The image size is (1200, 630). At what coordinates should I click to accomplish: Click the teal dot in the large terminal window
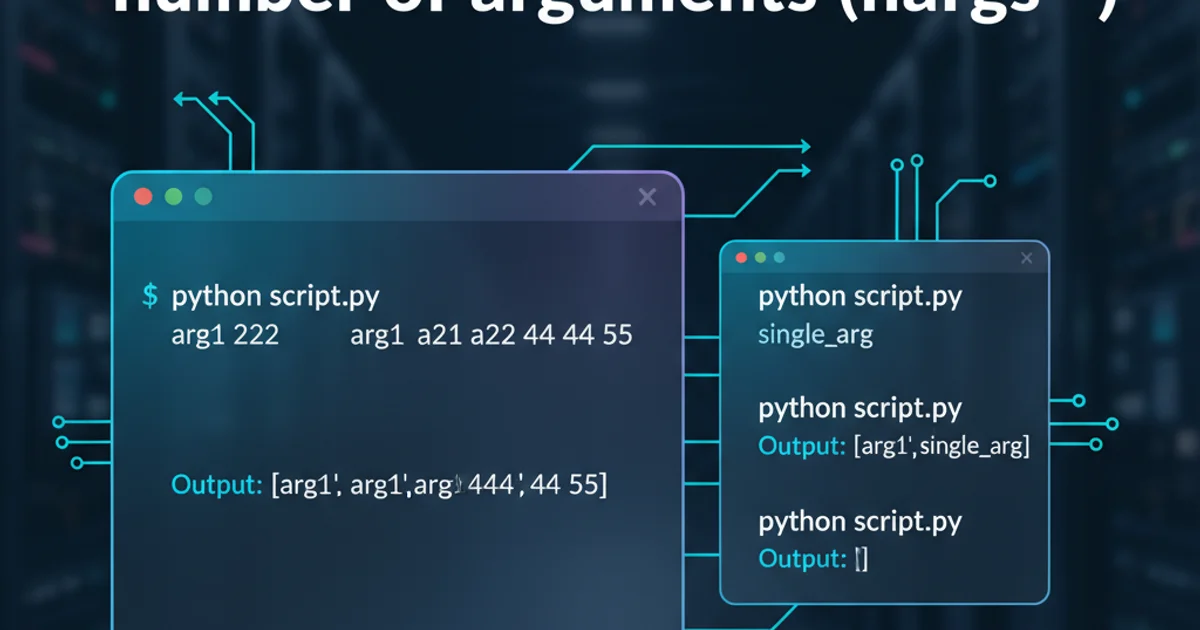(x=203, y=197)
